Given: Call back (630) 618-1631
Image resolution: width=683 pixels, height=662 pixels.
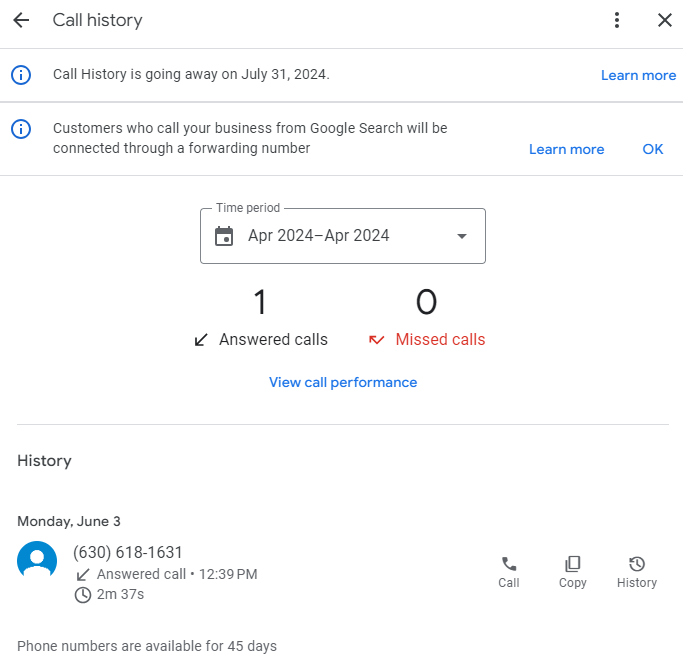Looking at the screenshot, I should point(509,573).
